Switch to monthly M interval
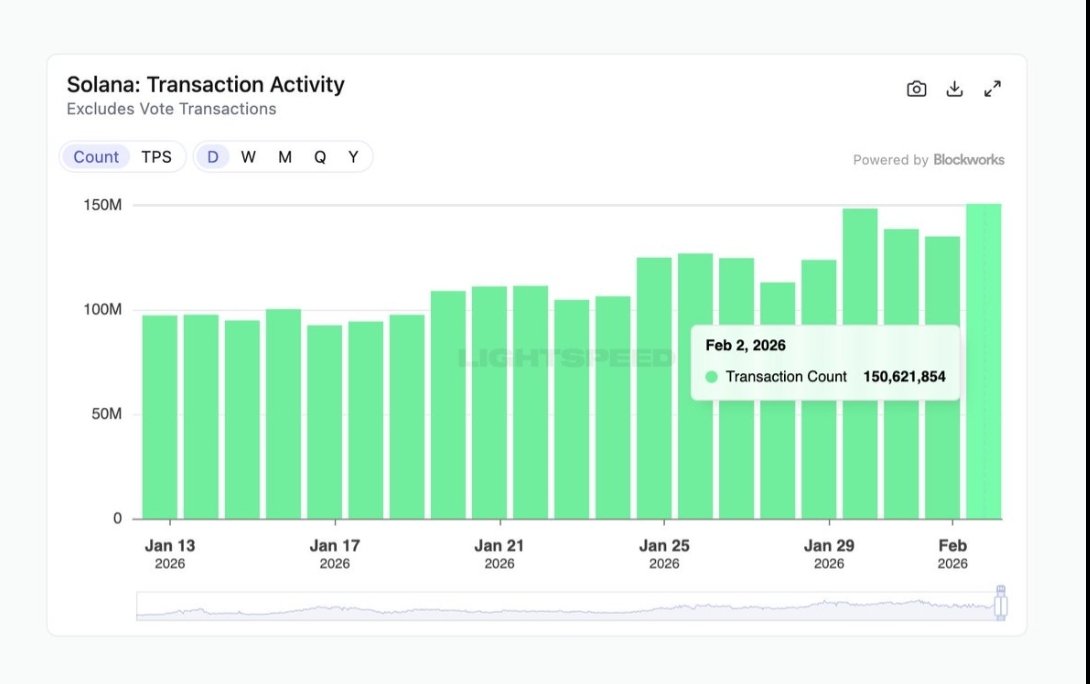Viewport: 1090px width, 684px height. tap(285, 157)
